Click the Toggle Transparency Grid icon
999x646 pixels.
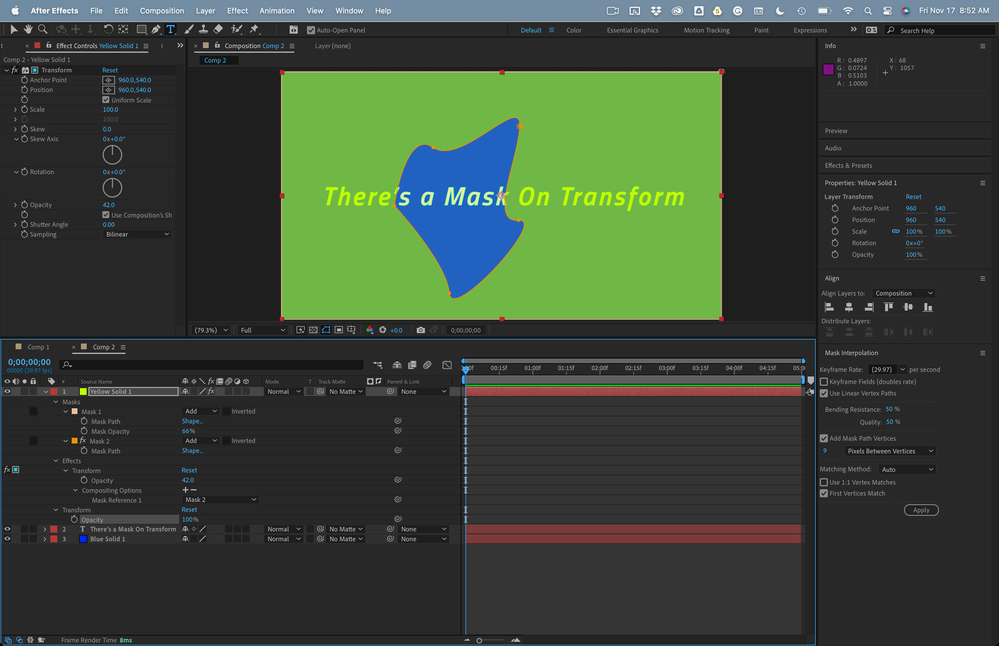pos(313,330)
